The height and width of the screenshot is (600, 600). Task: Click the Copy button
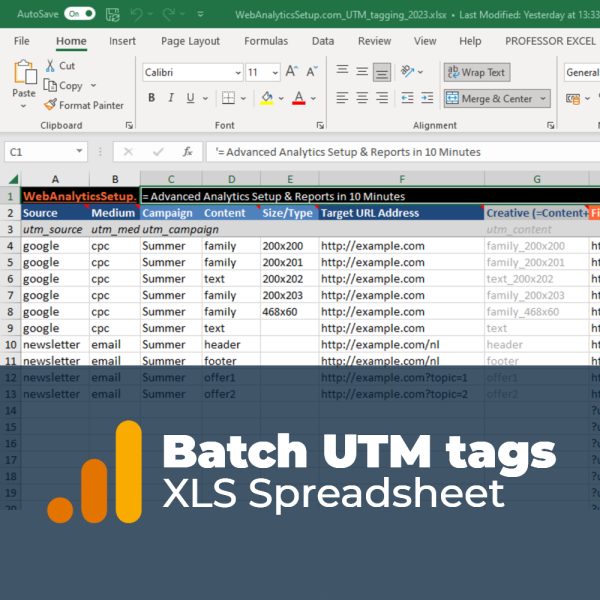[x=63, y=86]
